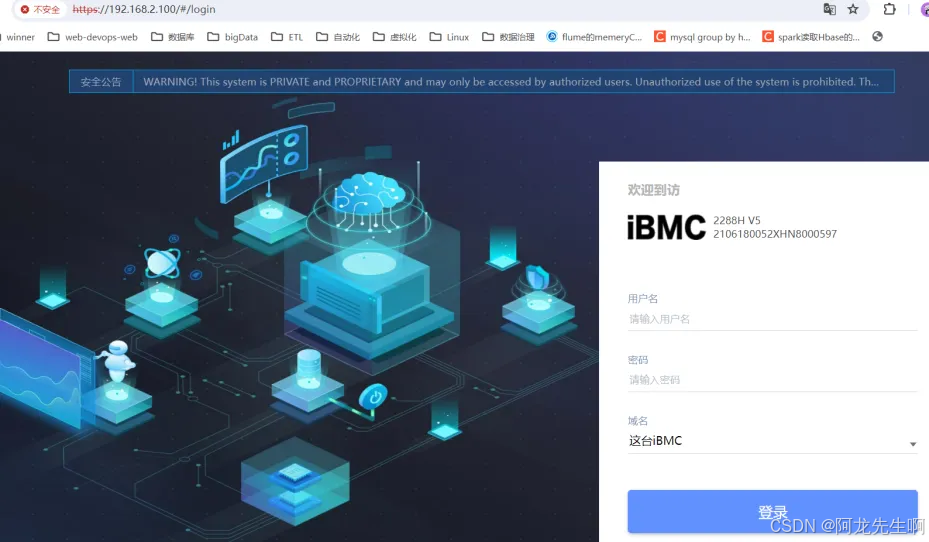Click the 安全公告 label in the banner
The image size is (929, 542).
101,82
